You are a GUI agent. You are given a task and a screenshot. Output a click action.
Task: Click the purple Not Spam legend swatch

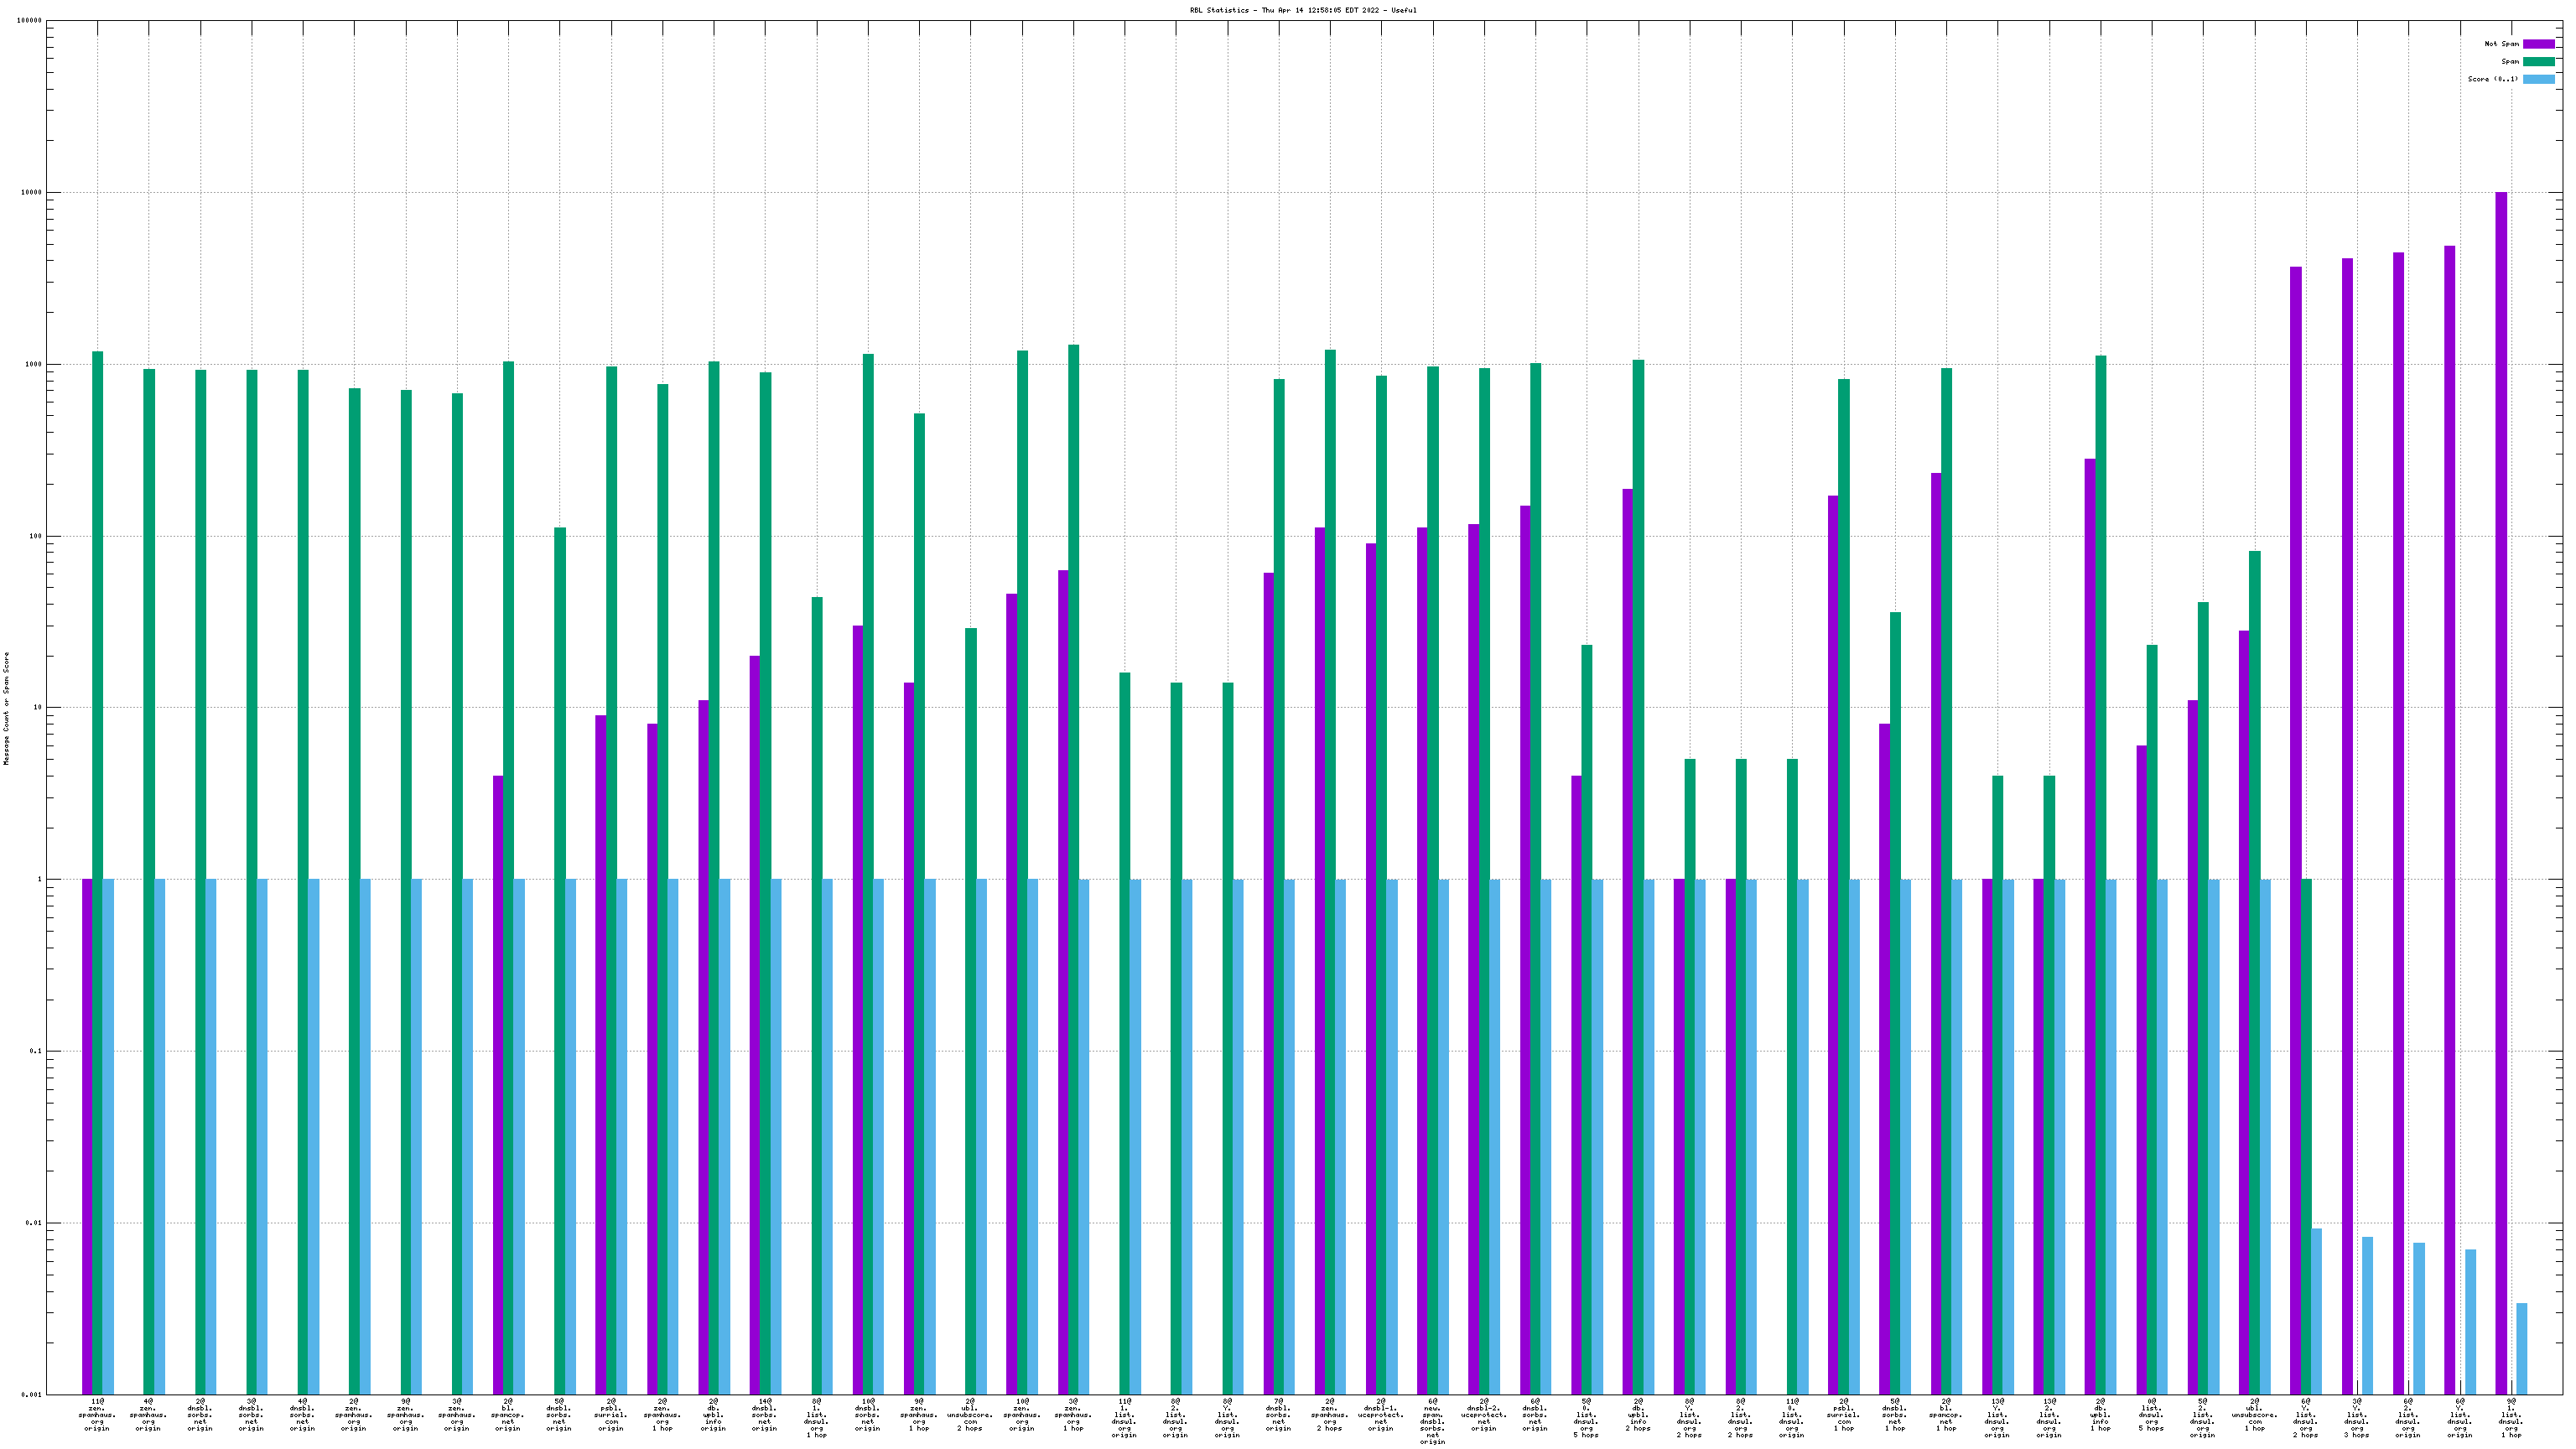2538,44
